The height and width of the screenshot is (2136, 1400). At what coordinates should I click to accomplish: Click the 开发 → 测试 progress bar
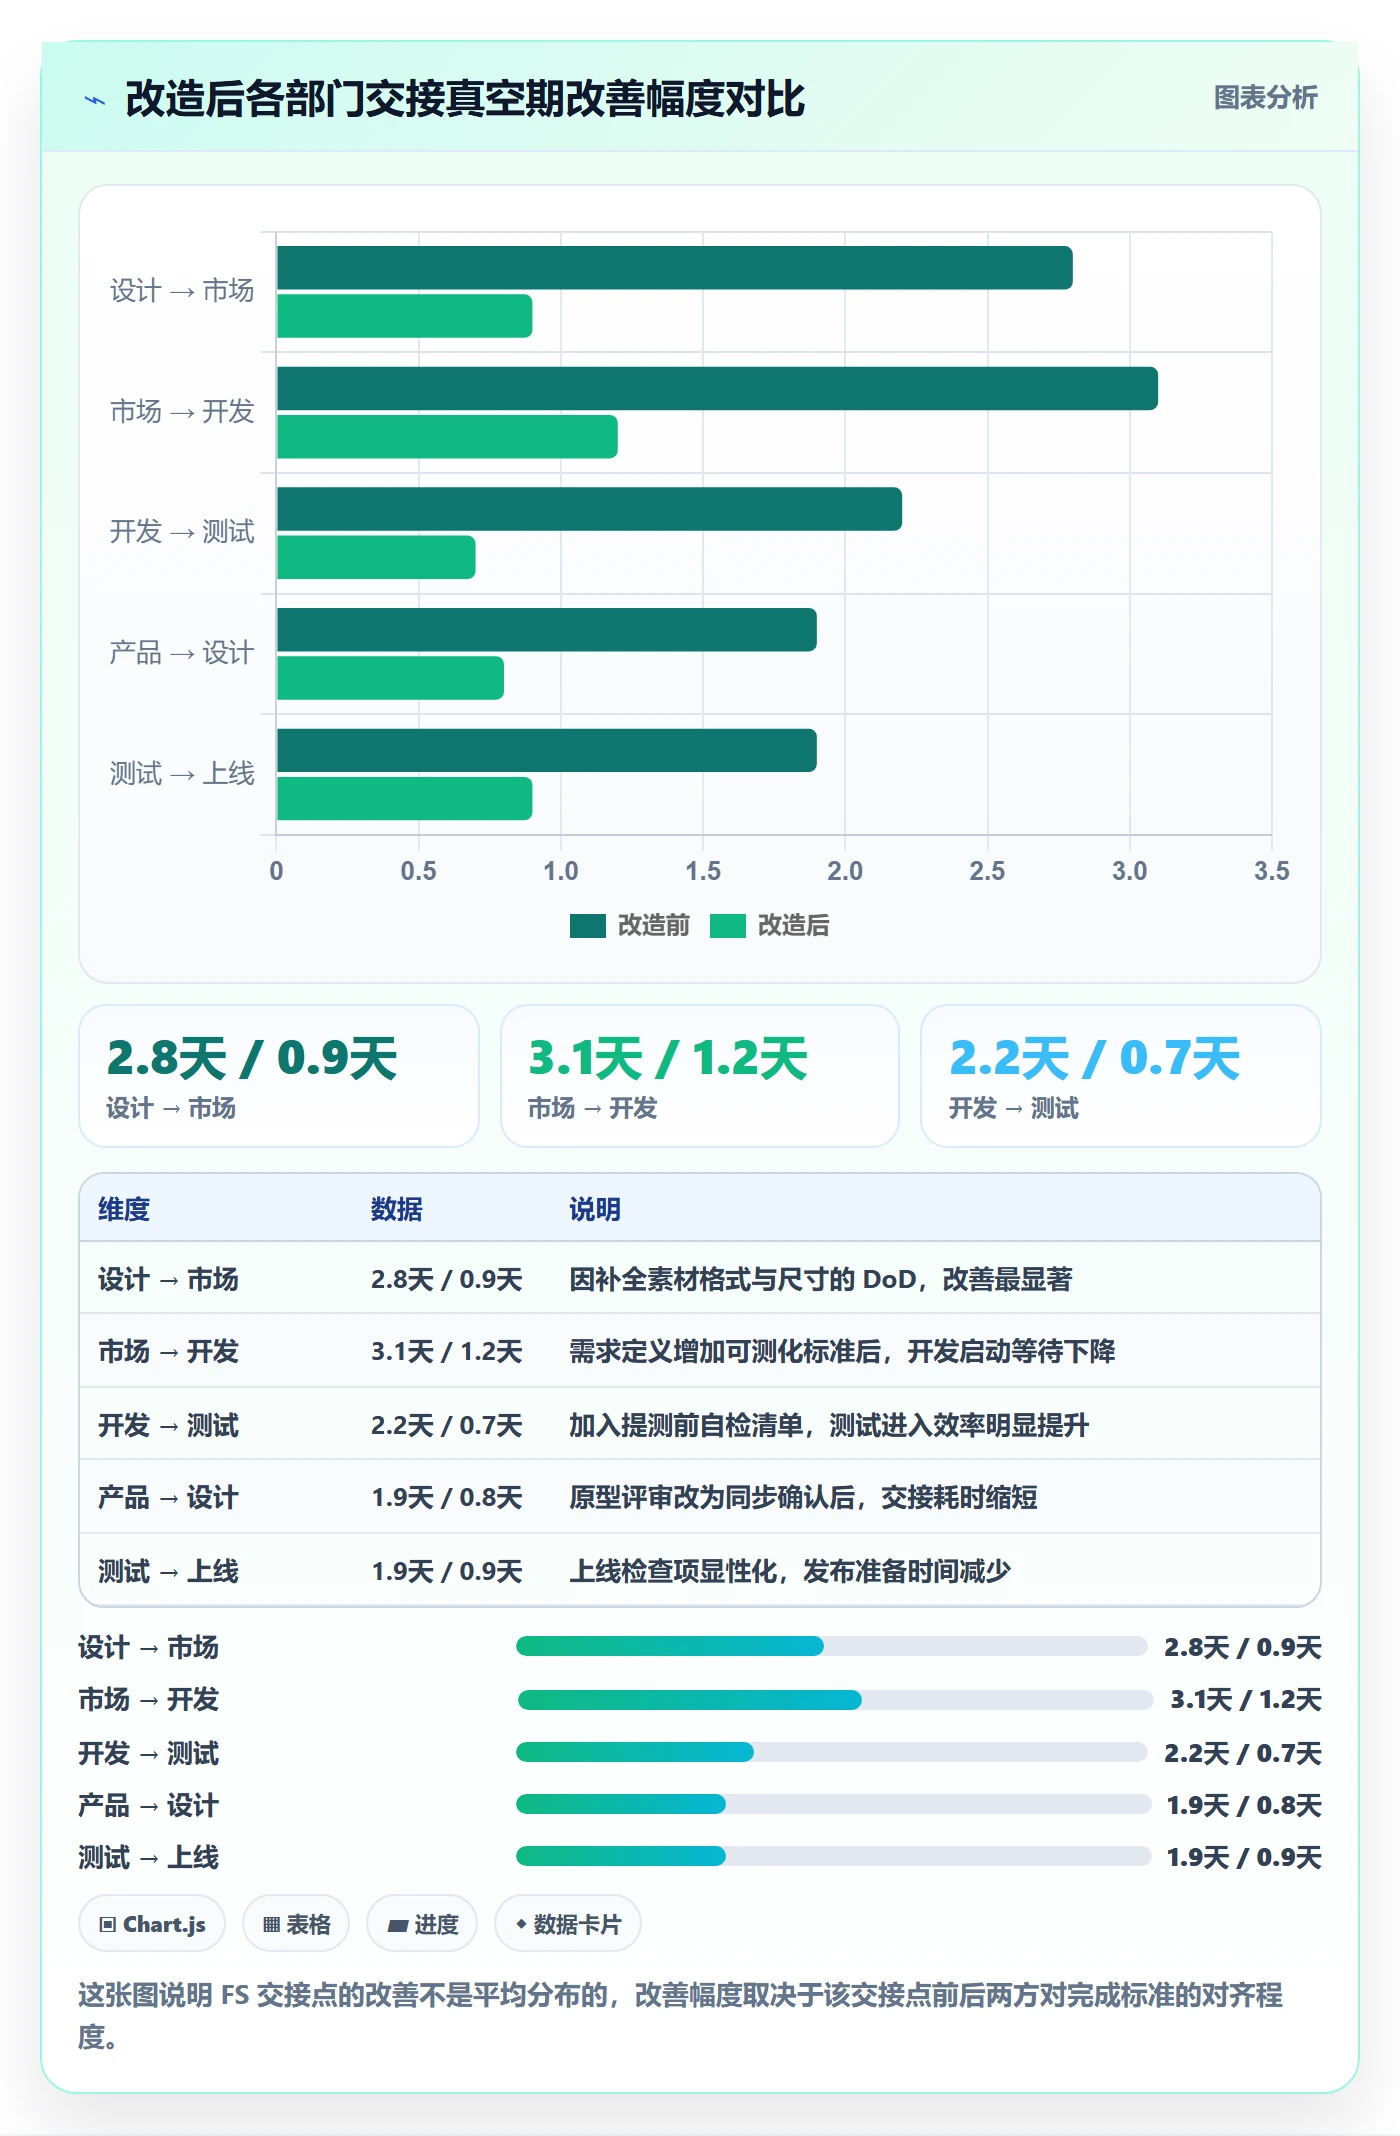(831, 1752)
